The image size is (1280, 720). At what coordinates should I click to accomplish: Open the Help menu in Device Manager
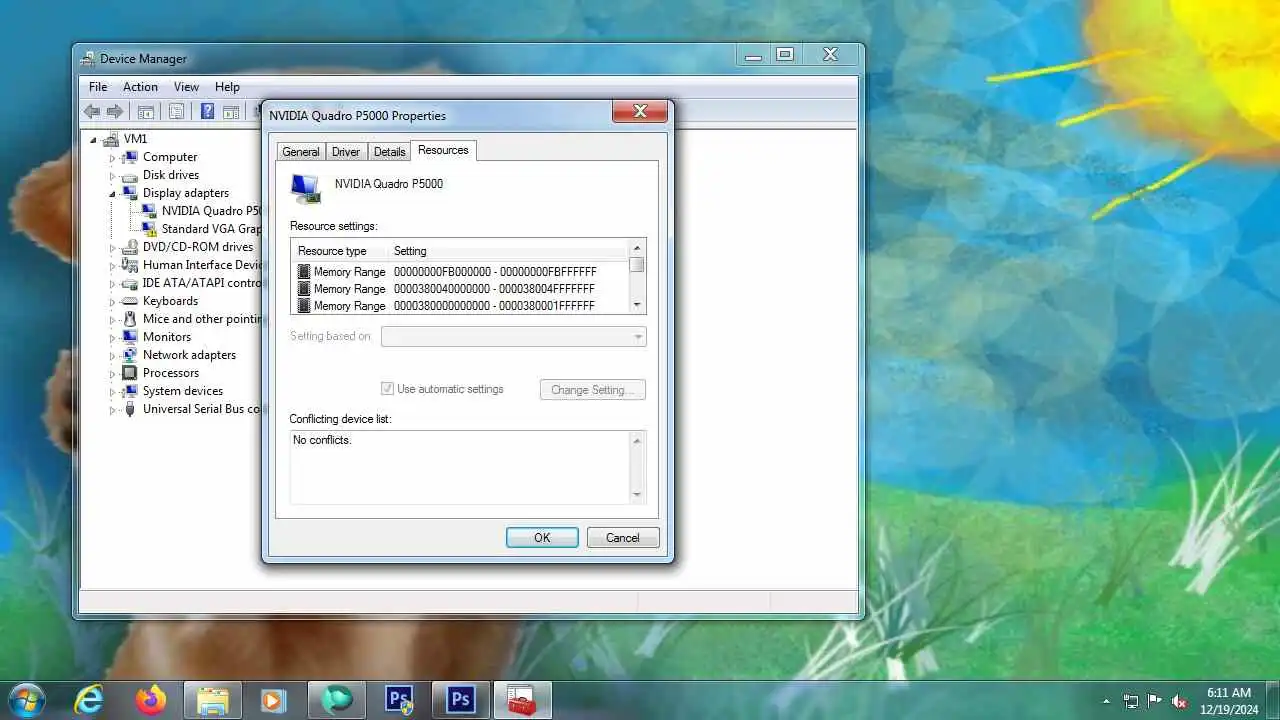click(227, 87)
